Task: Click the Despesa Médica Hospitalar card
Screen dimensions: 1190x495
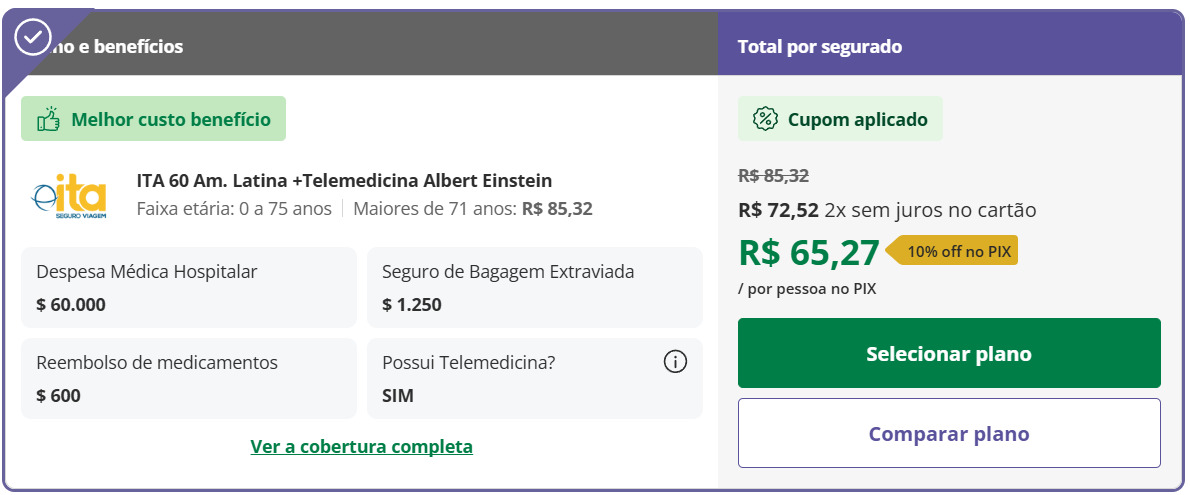Action: coord(189,287)
